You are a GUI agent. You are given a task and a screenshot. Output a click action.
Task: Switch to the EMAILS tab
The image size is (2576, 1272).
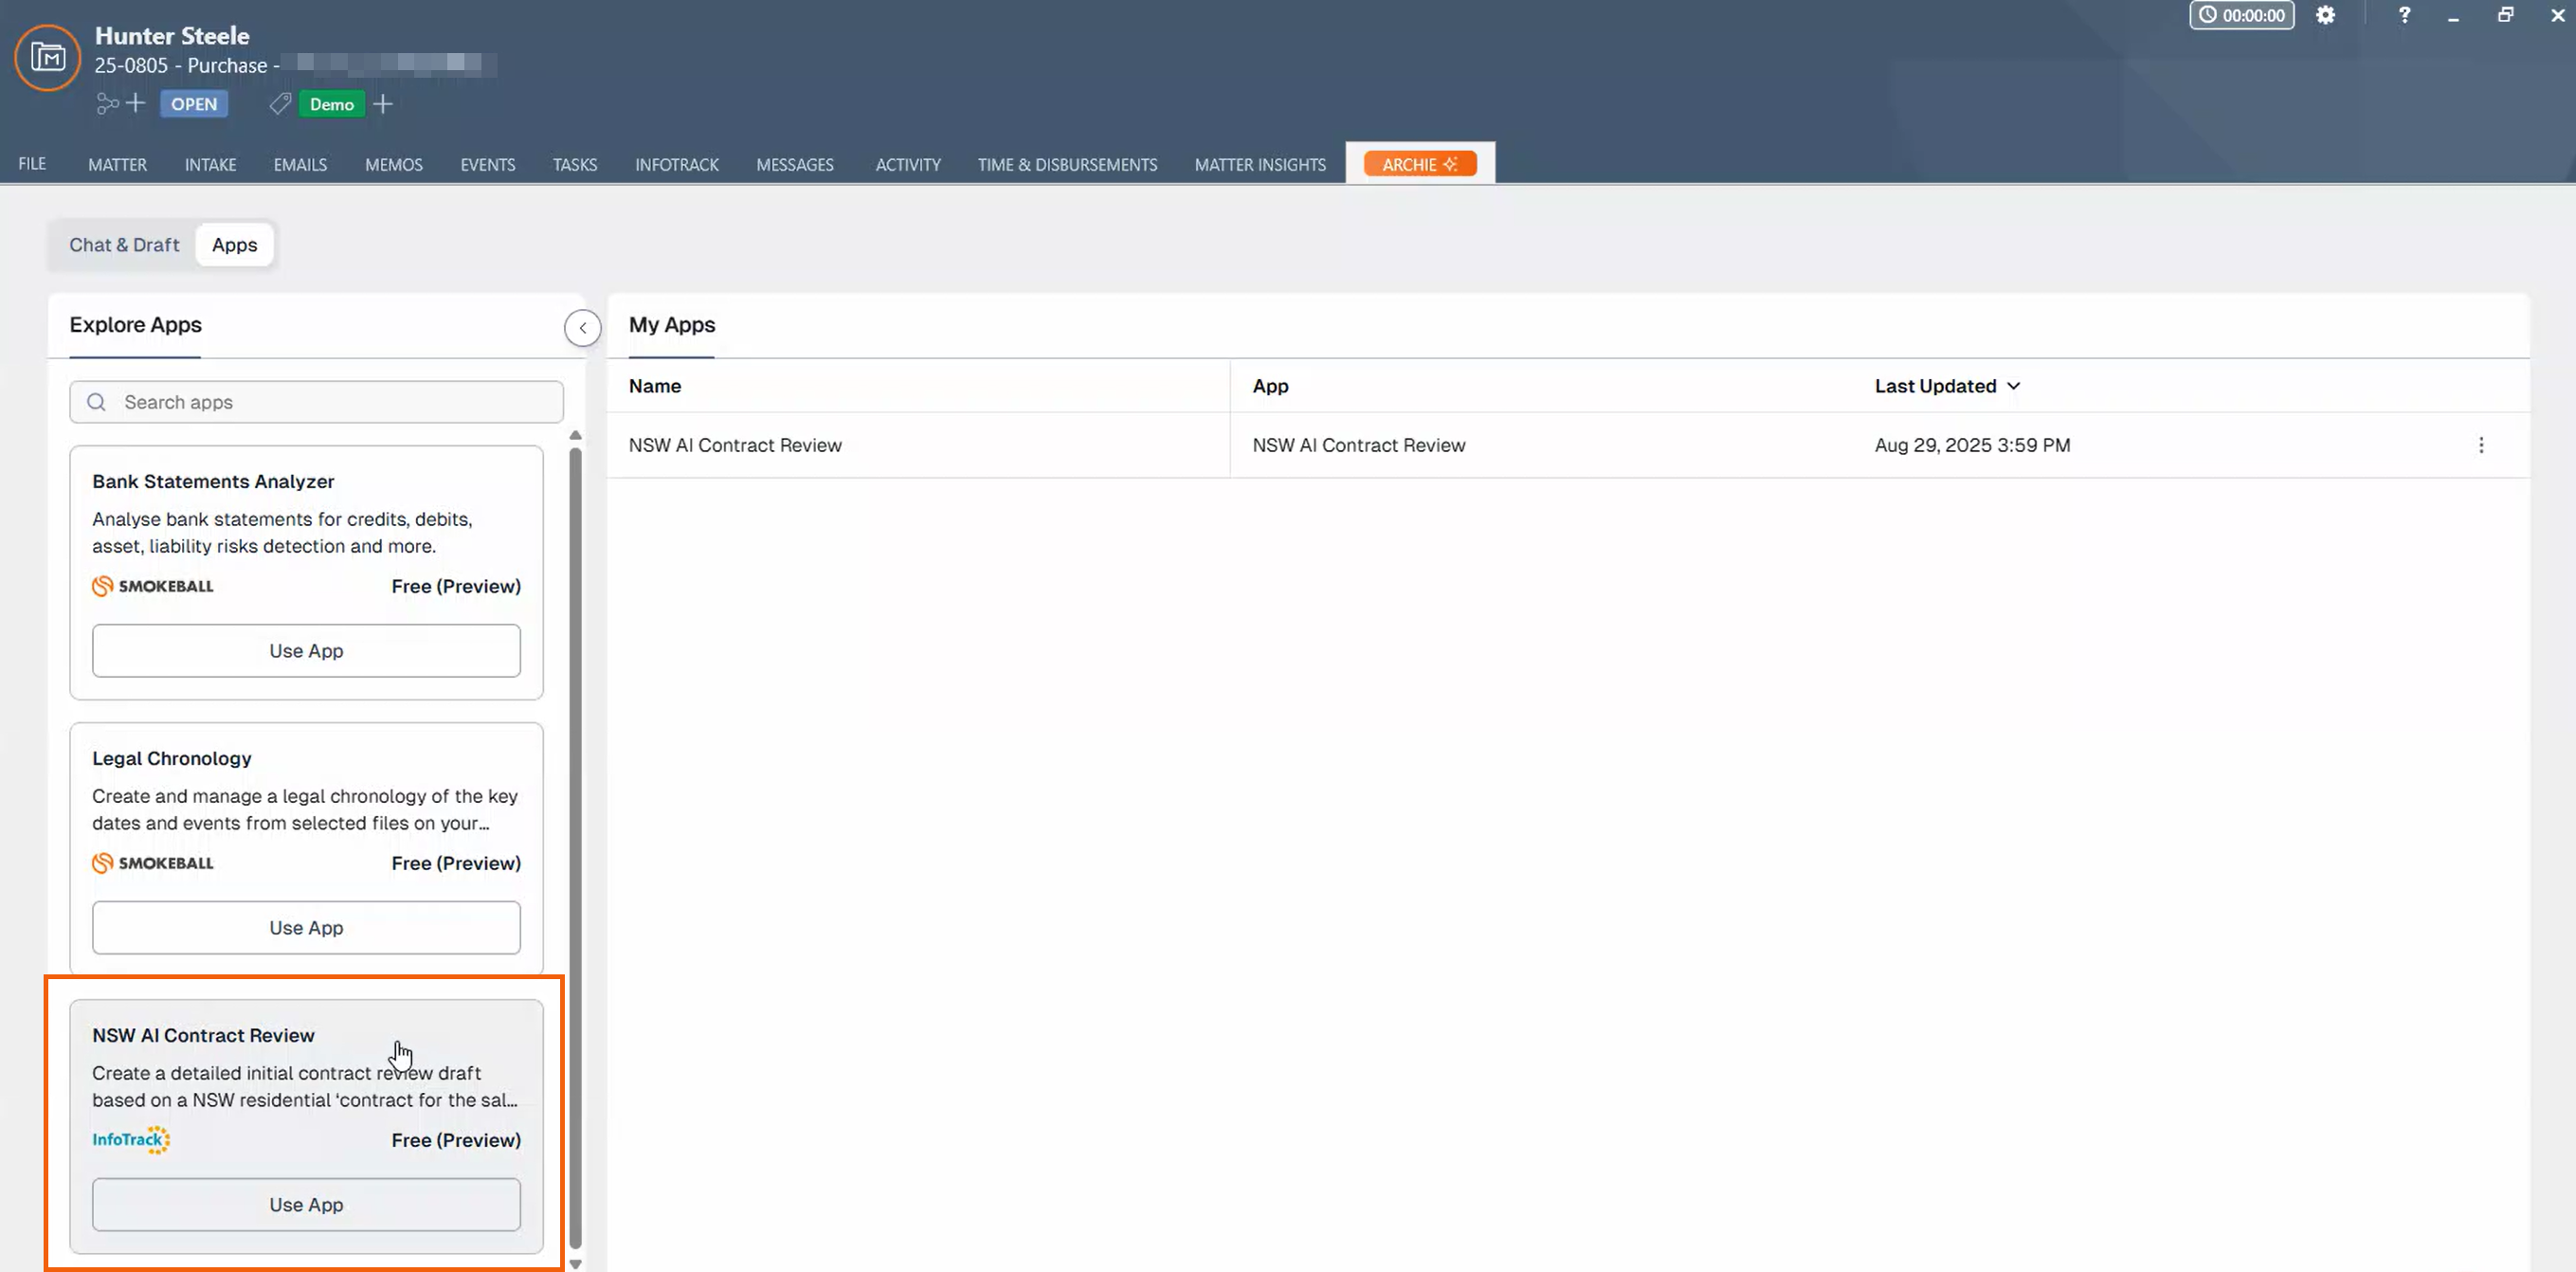[300, 164]
